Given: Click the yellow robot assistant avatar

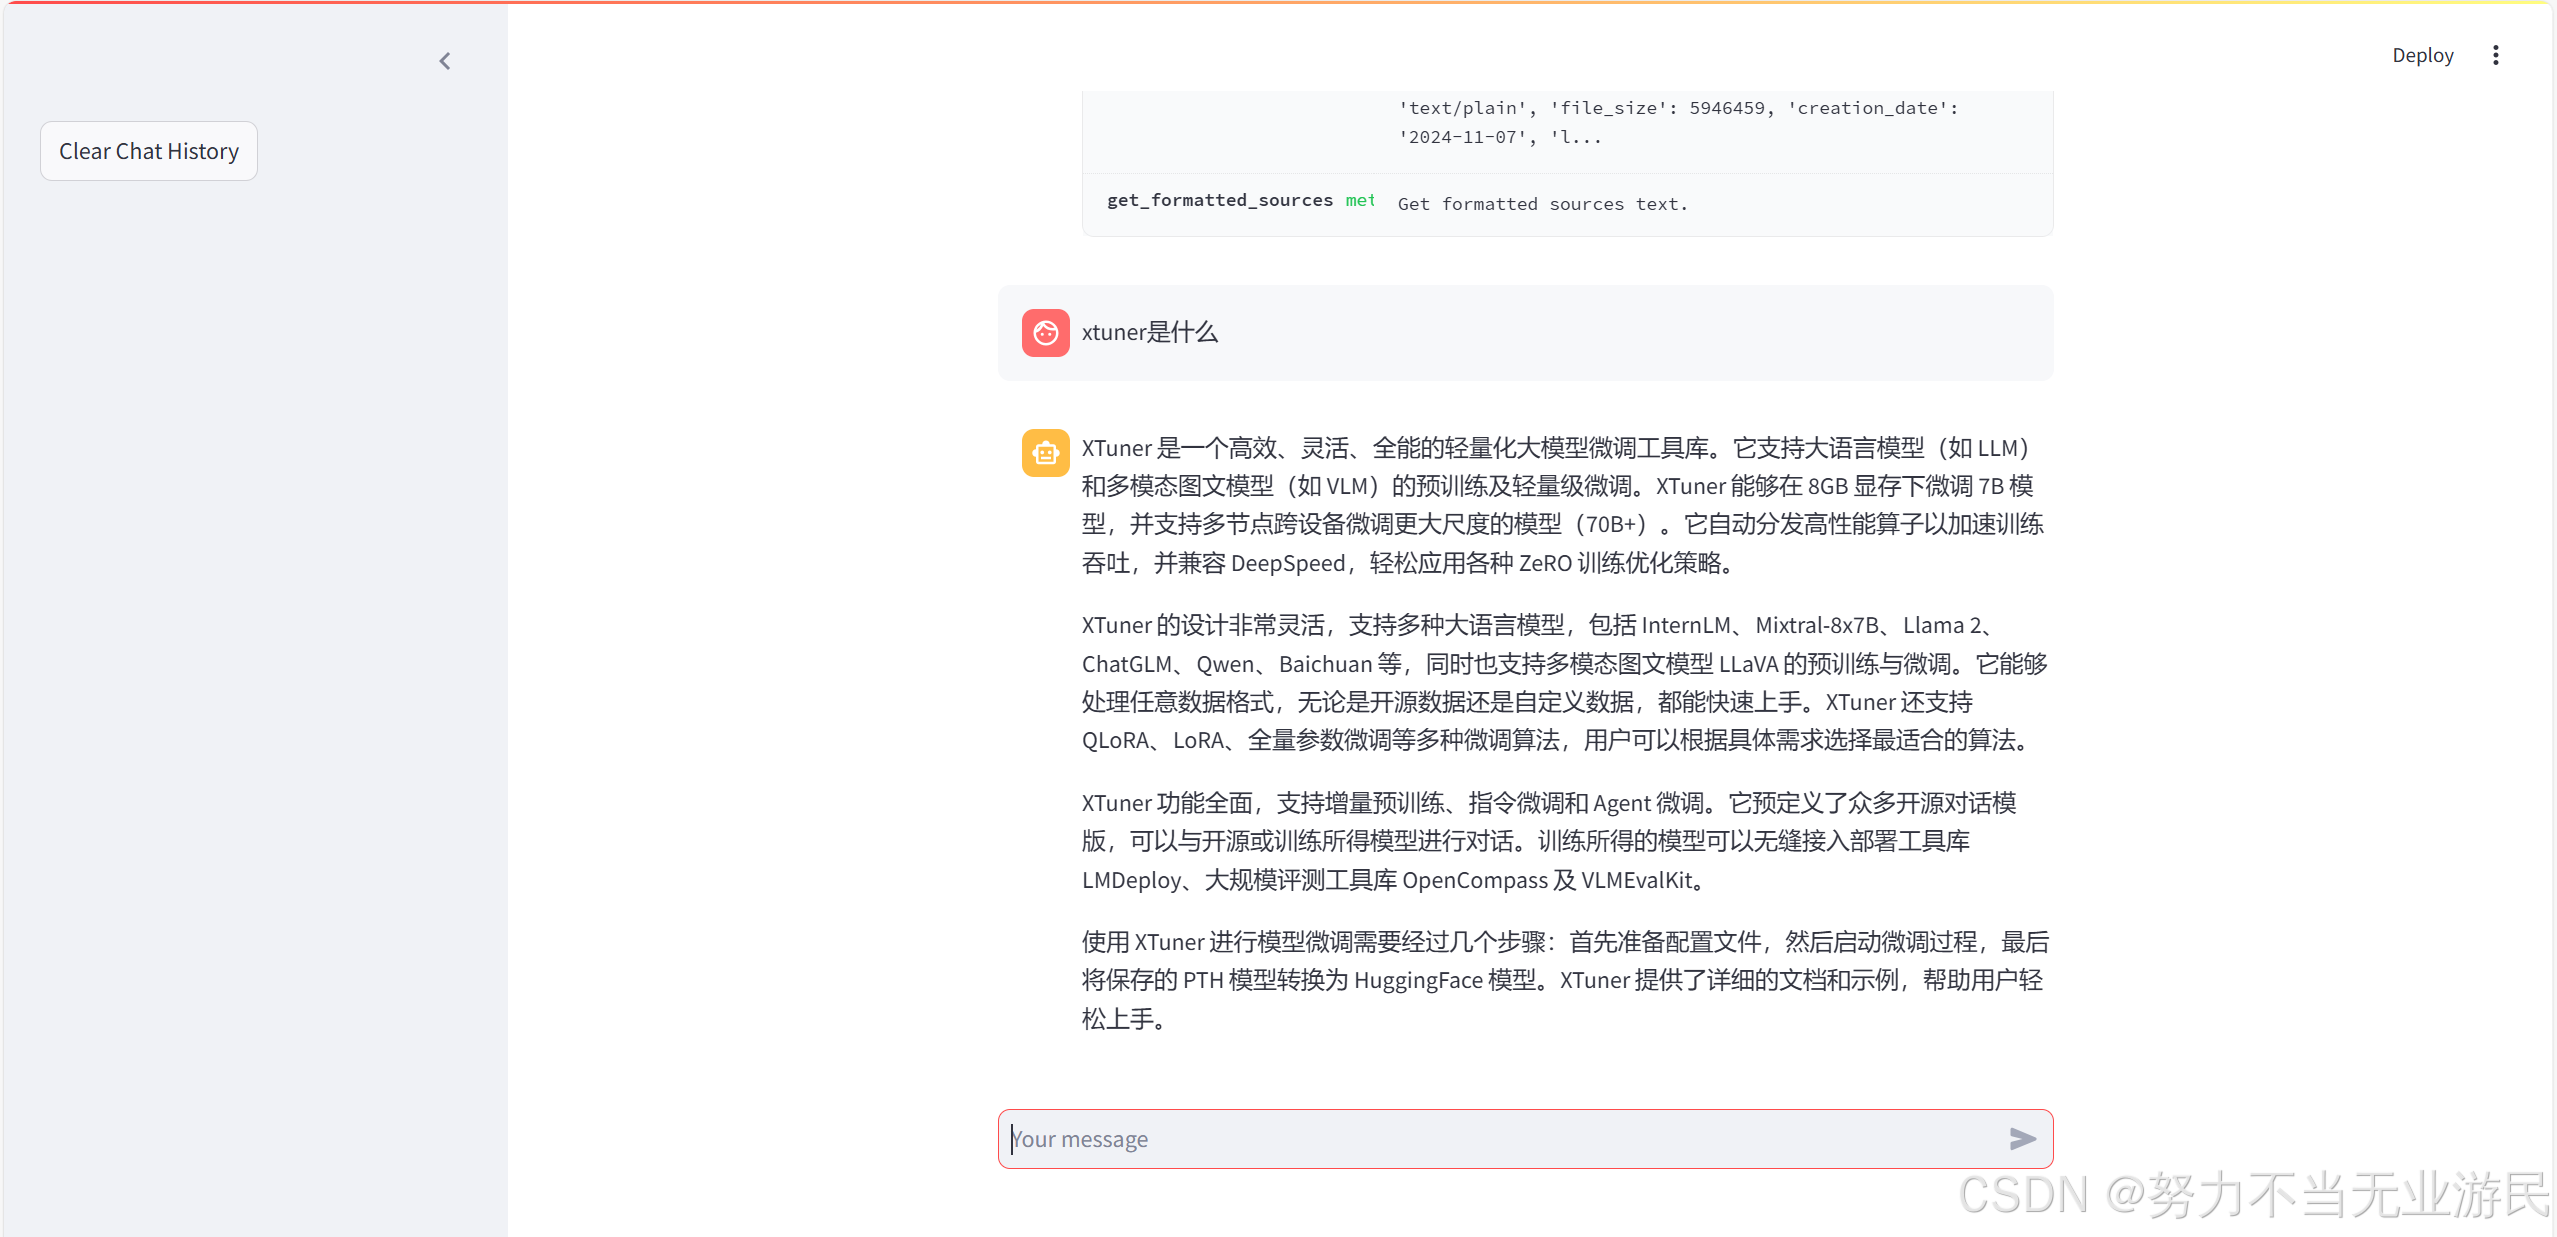Looking at the screenshot, I should (1045, 453).
